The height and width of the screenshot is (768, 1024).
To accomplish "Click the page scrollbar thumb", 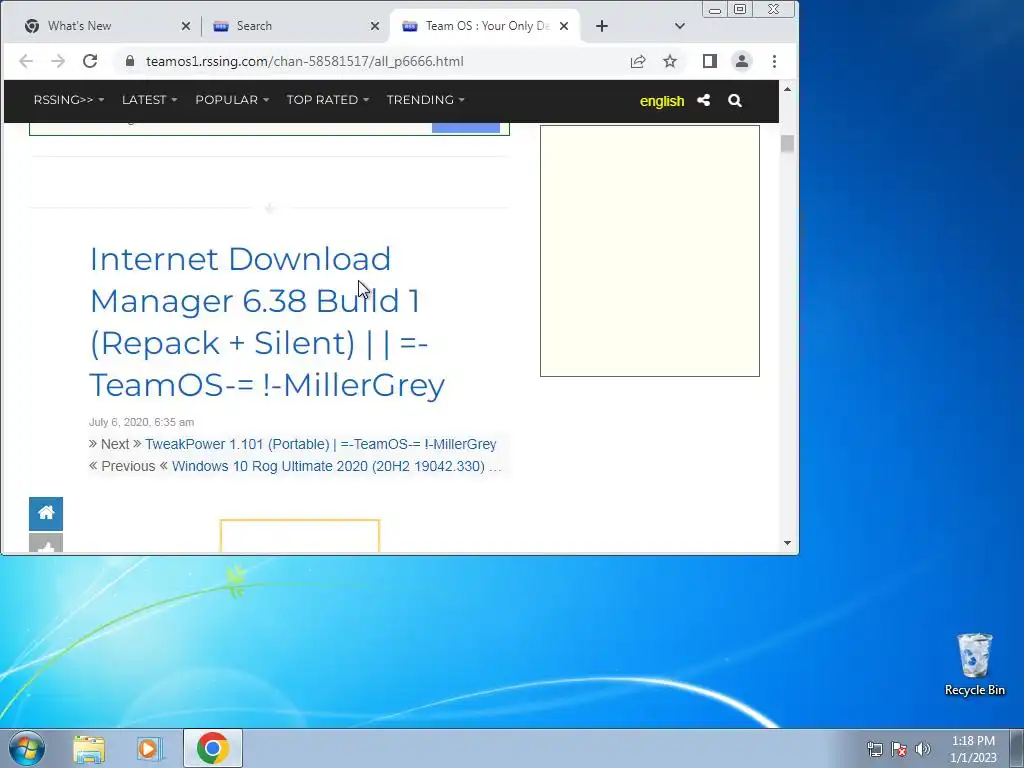I will (x=787, y=144).
